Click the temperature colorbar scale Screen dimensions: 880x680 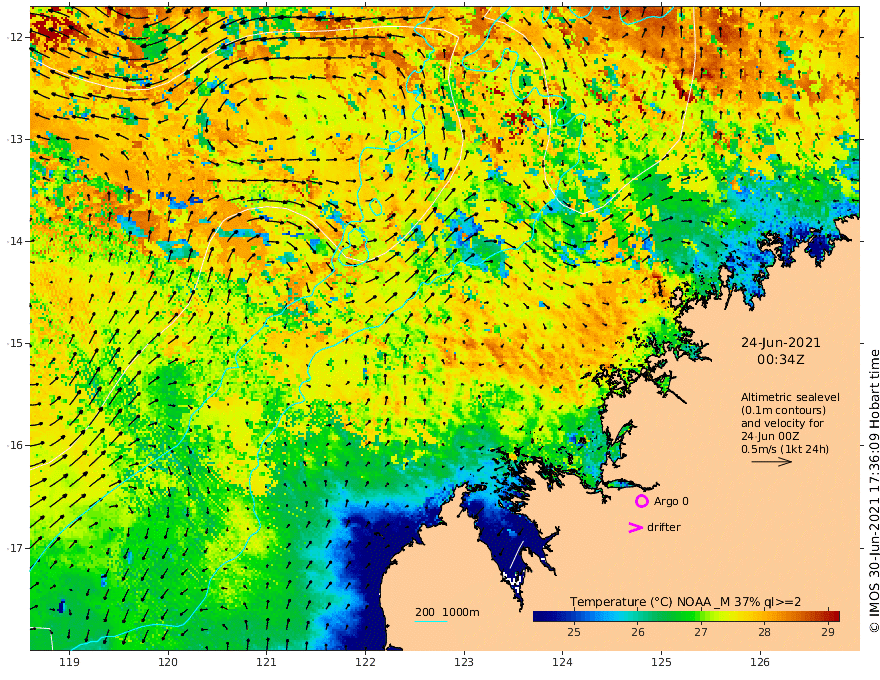click(x=686, y=616)
